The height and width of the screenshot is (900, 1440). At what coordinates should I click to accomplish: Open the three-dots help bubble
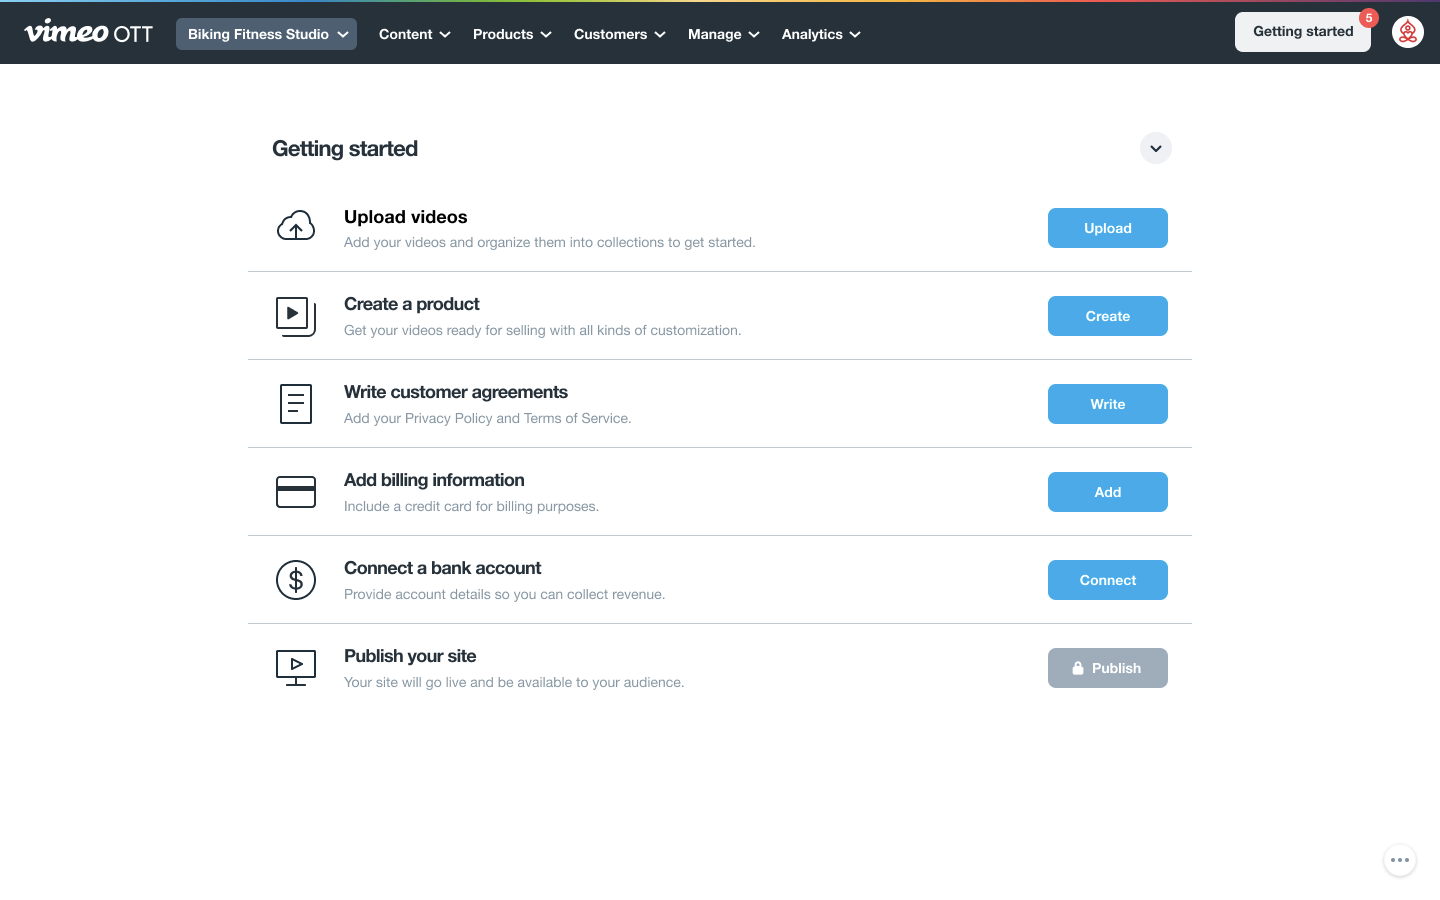1399,860
